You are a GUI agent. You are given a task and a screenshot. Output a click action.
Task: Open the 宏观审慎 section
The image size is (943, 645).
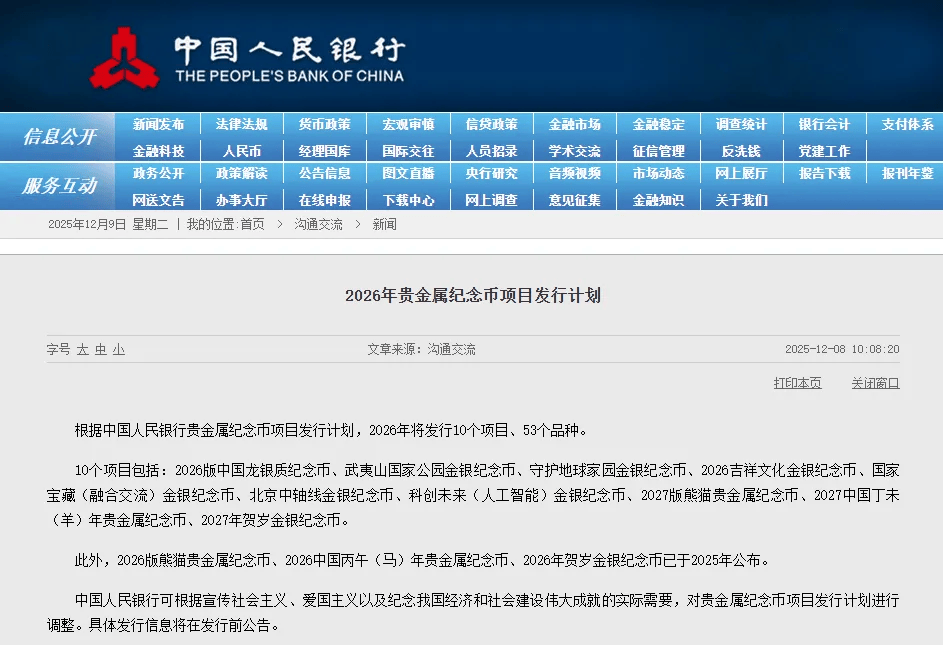(408, 123)
